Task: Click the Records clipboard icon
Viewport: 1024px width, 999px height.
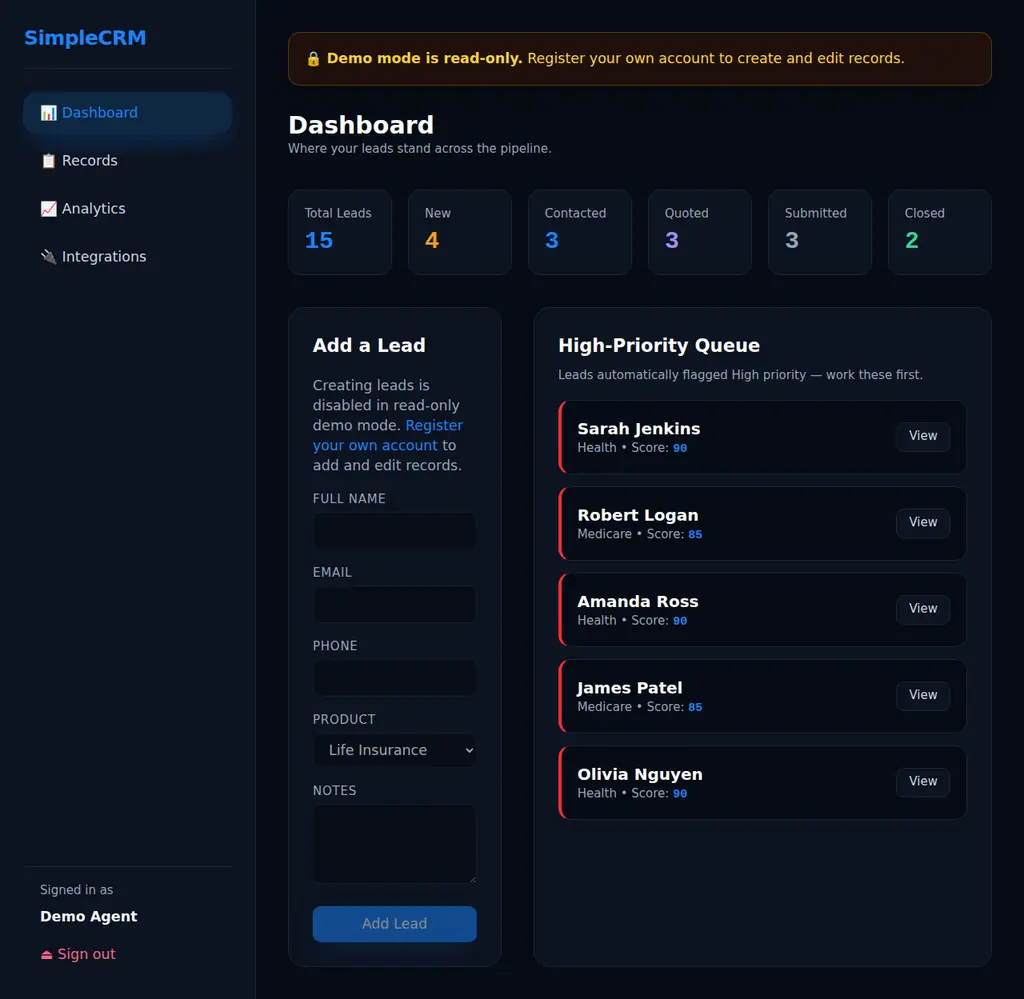Action: (x=48, y=161)
